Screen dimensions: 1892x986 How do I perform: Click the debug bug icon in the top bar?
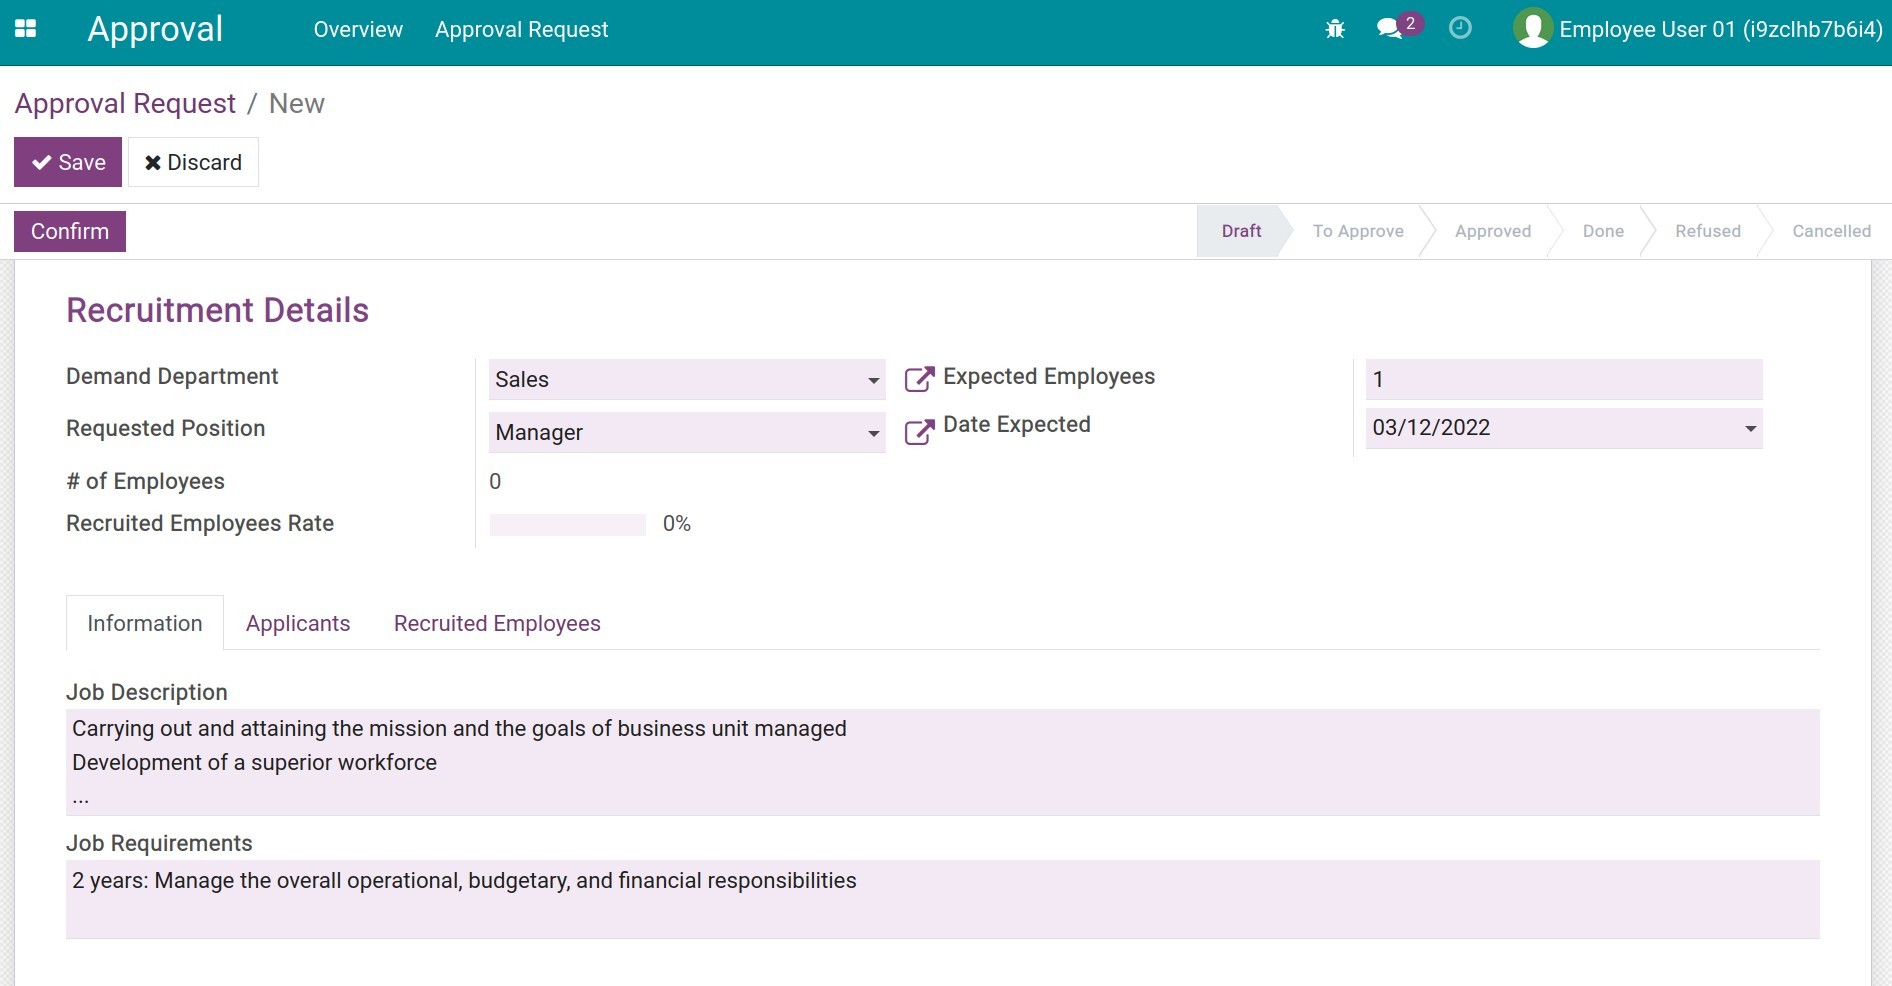coord(1335,29)
